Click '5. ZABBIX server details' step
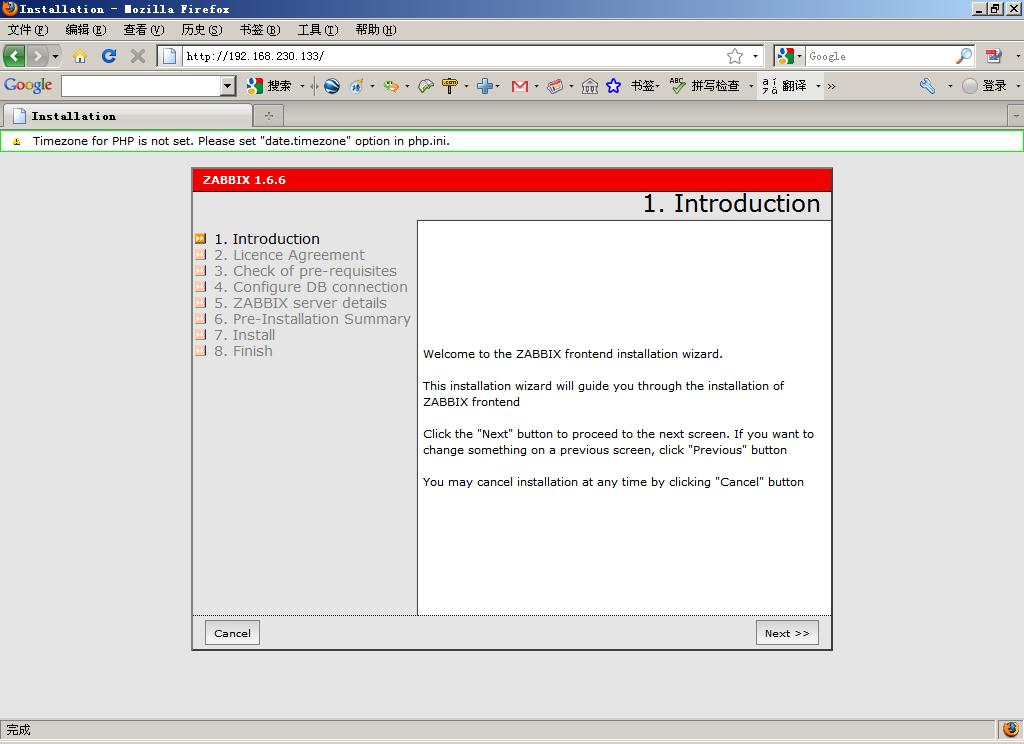Image resolution: width=1024 pixels, height=744 pixels. pyautogui.click(x=300, y=303)
